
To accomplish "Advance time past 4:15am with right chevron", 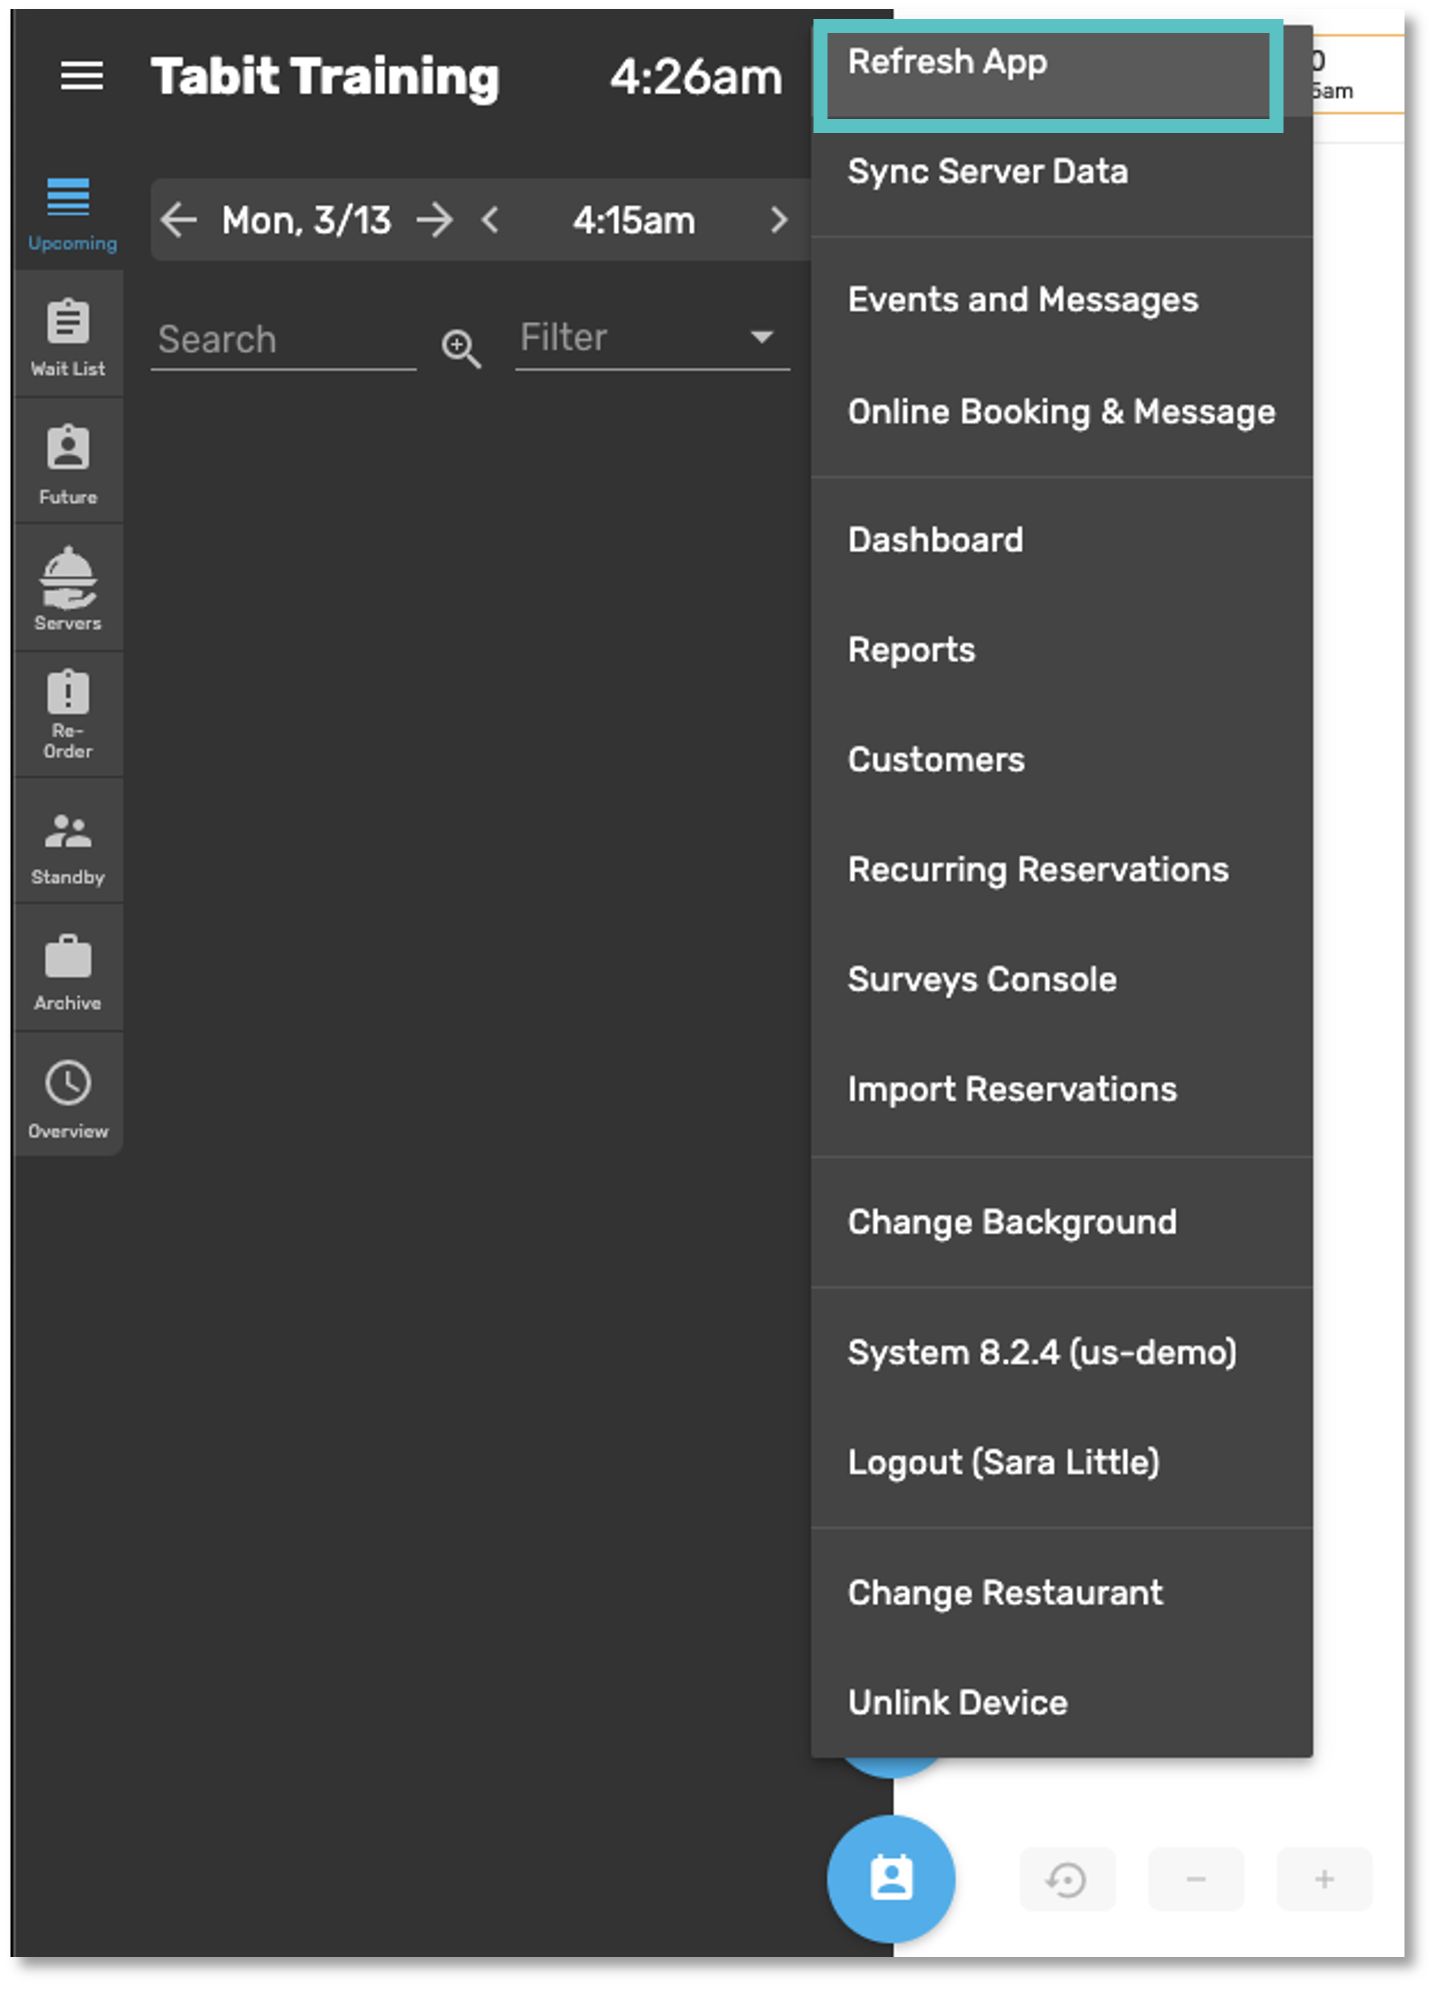I will [778, 220].
